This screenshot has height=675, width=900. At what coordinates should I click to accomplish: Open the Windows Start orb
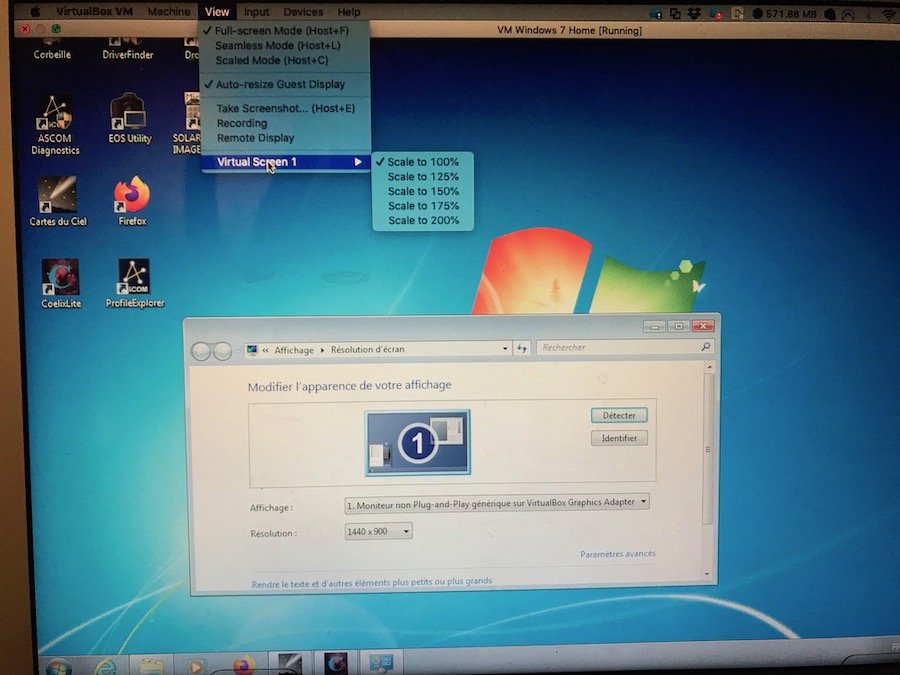[x=59, y=666]
